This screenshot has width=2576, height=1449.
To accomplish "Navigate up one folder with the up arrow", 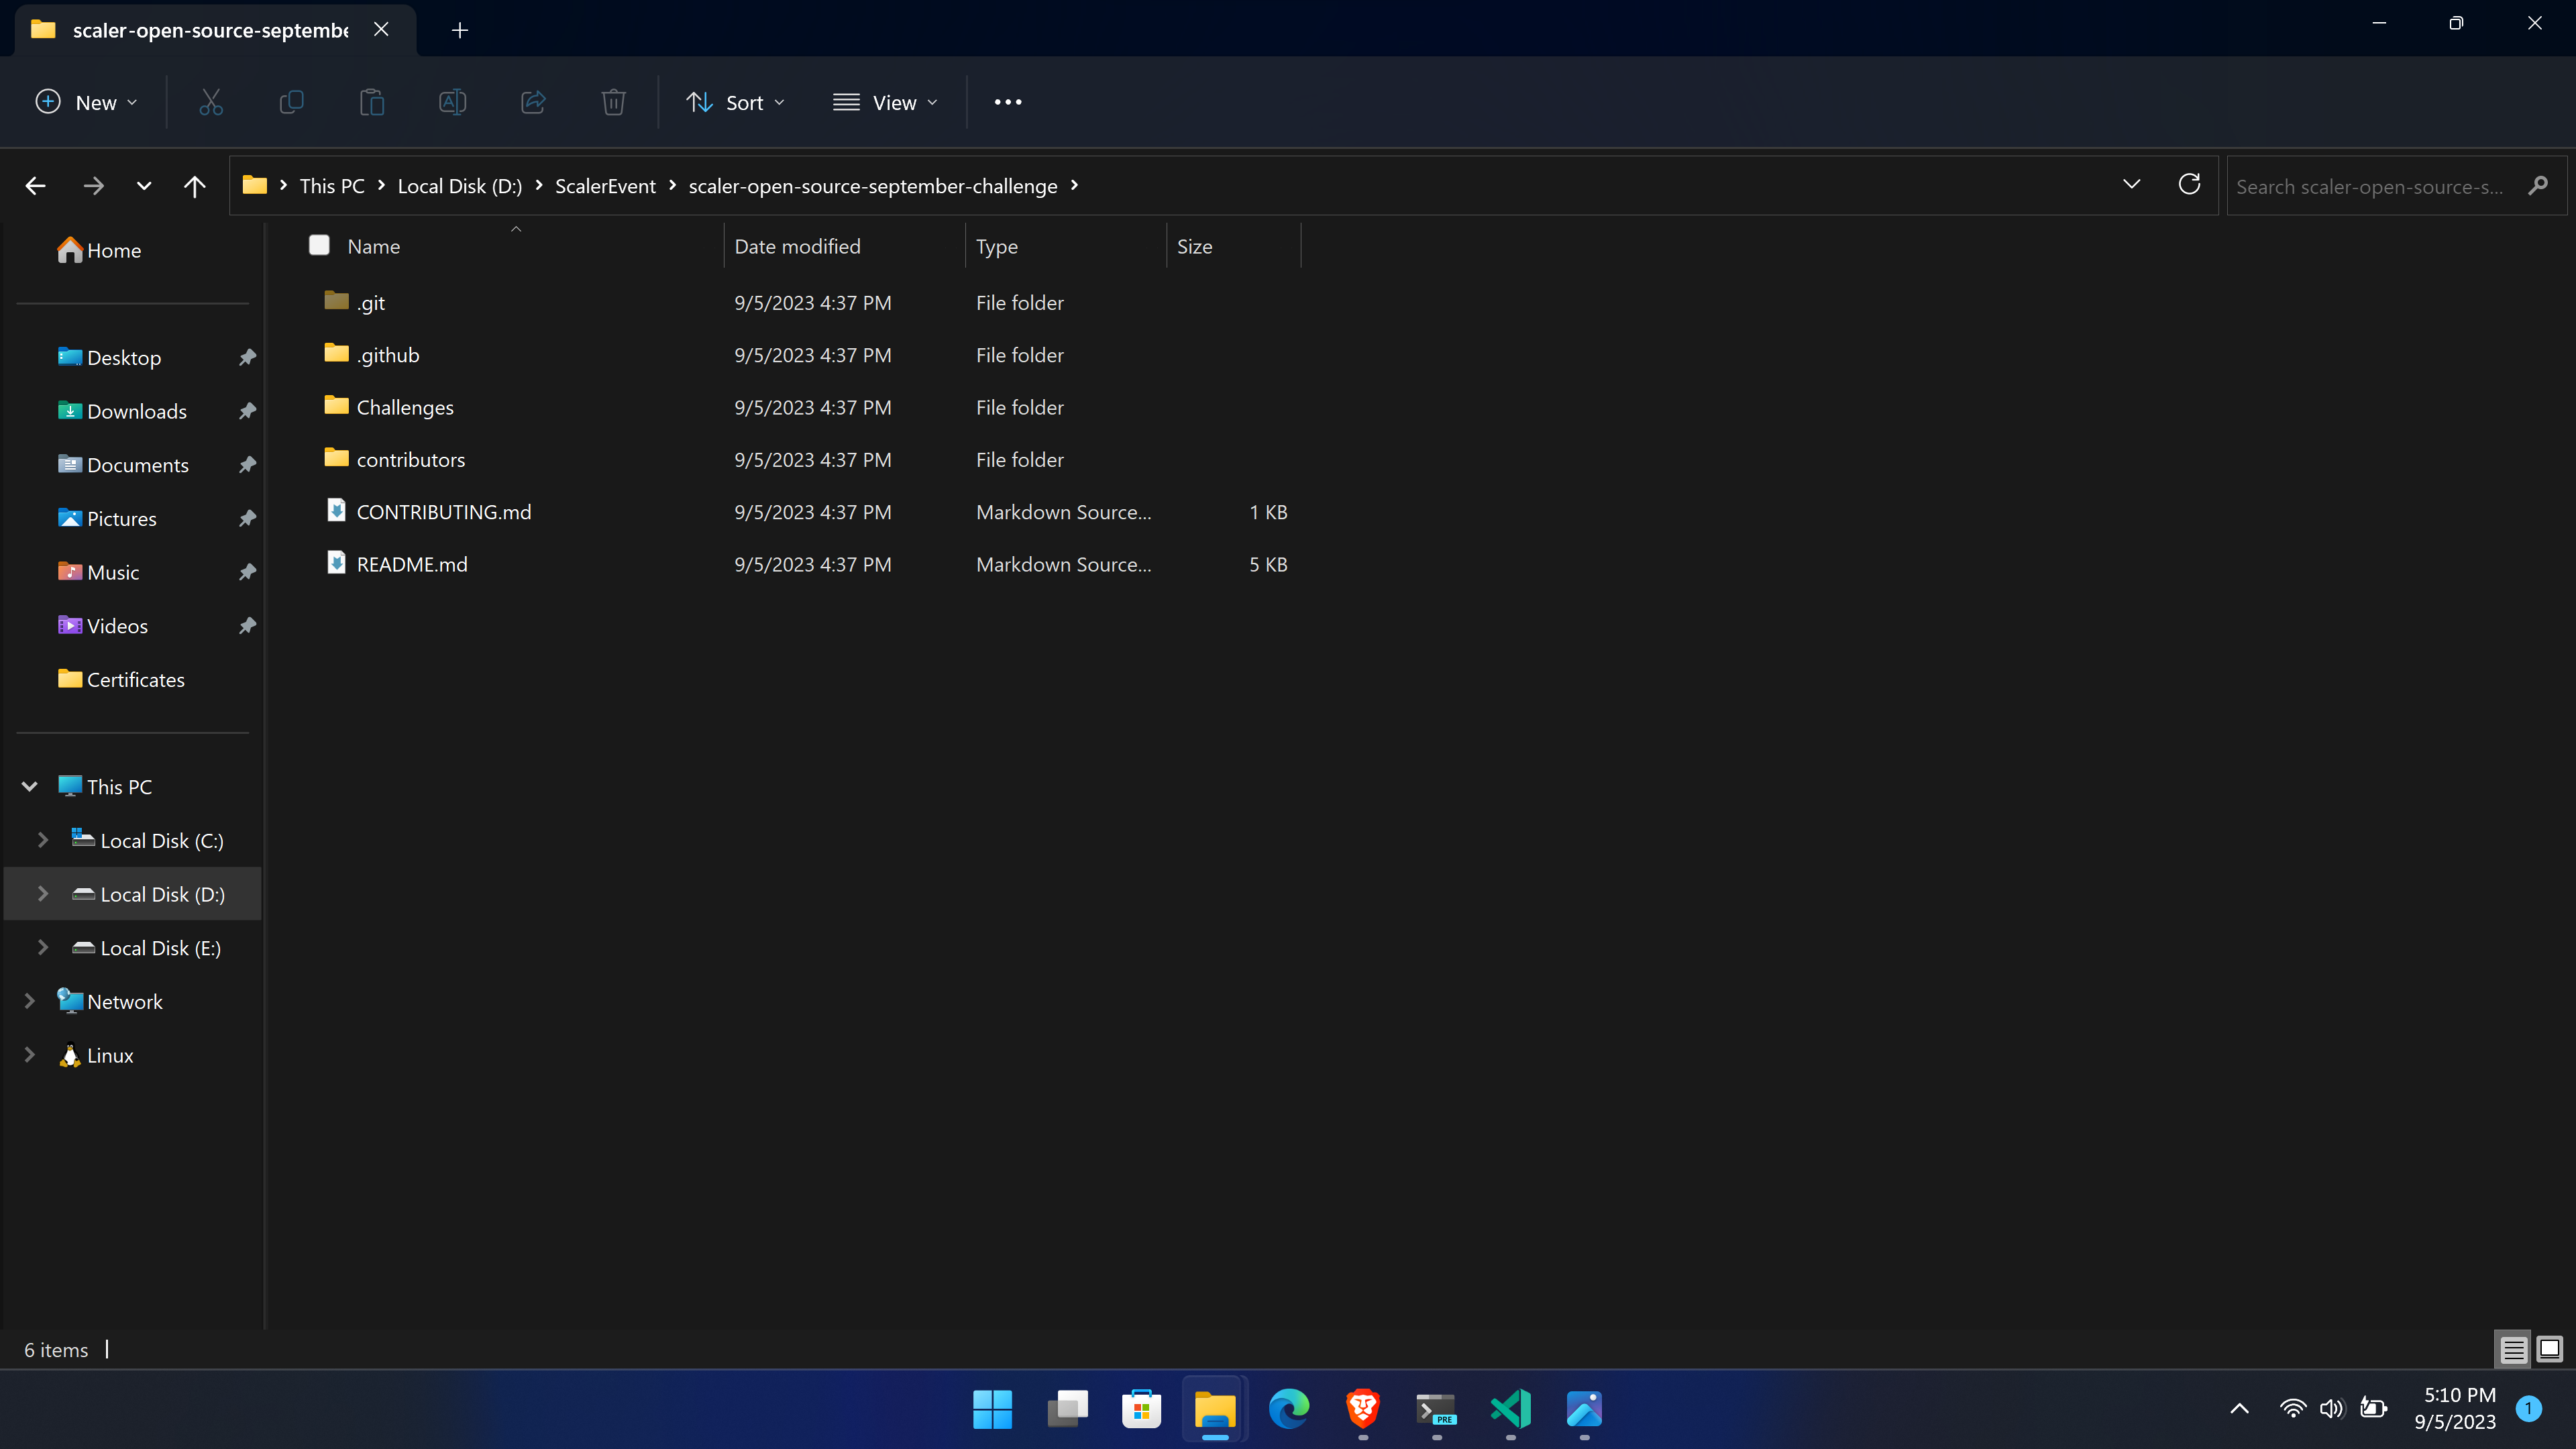I will 194,186.
